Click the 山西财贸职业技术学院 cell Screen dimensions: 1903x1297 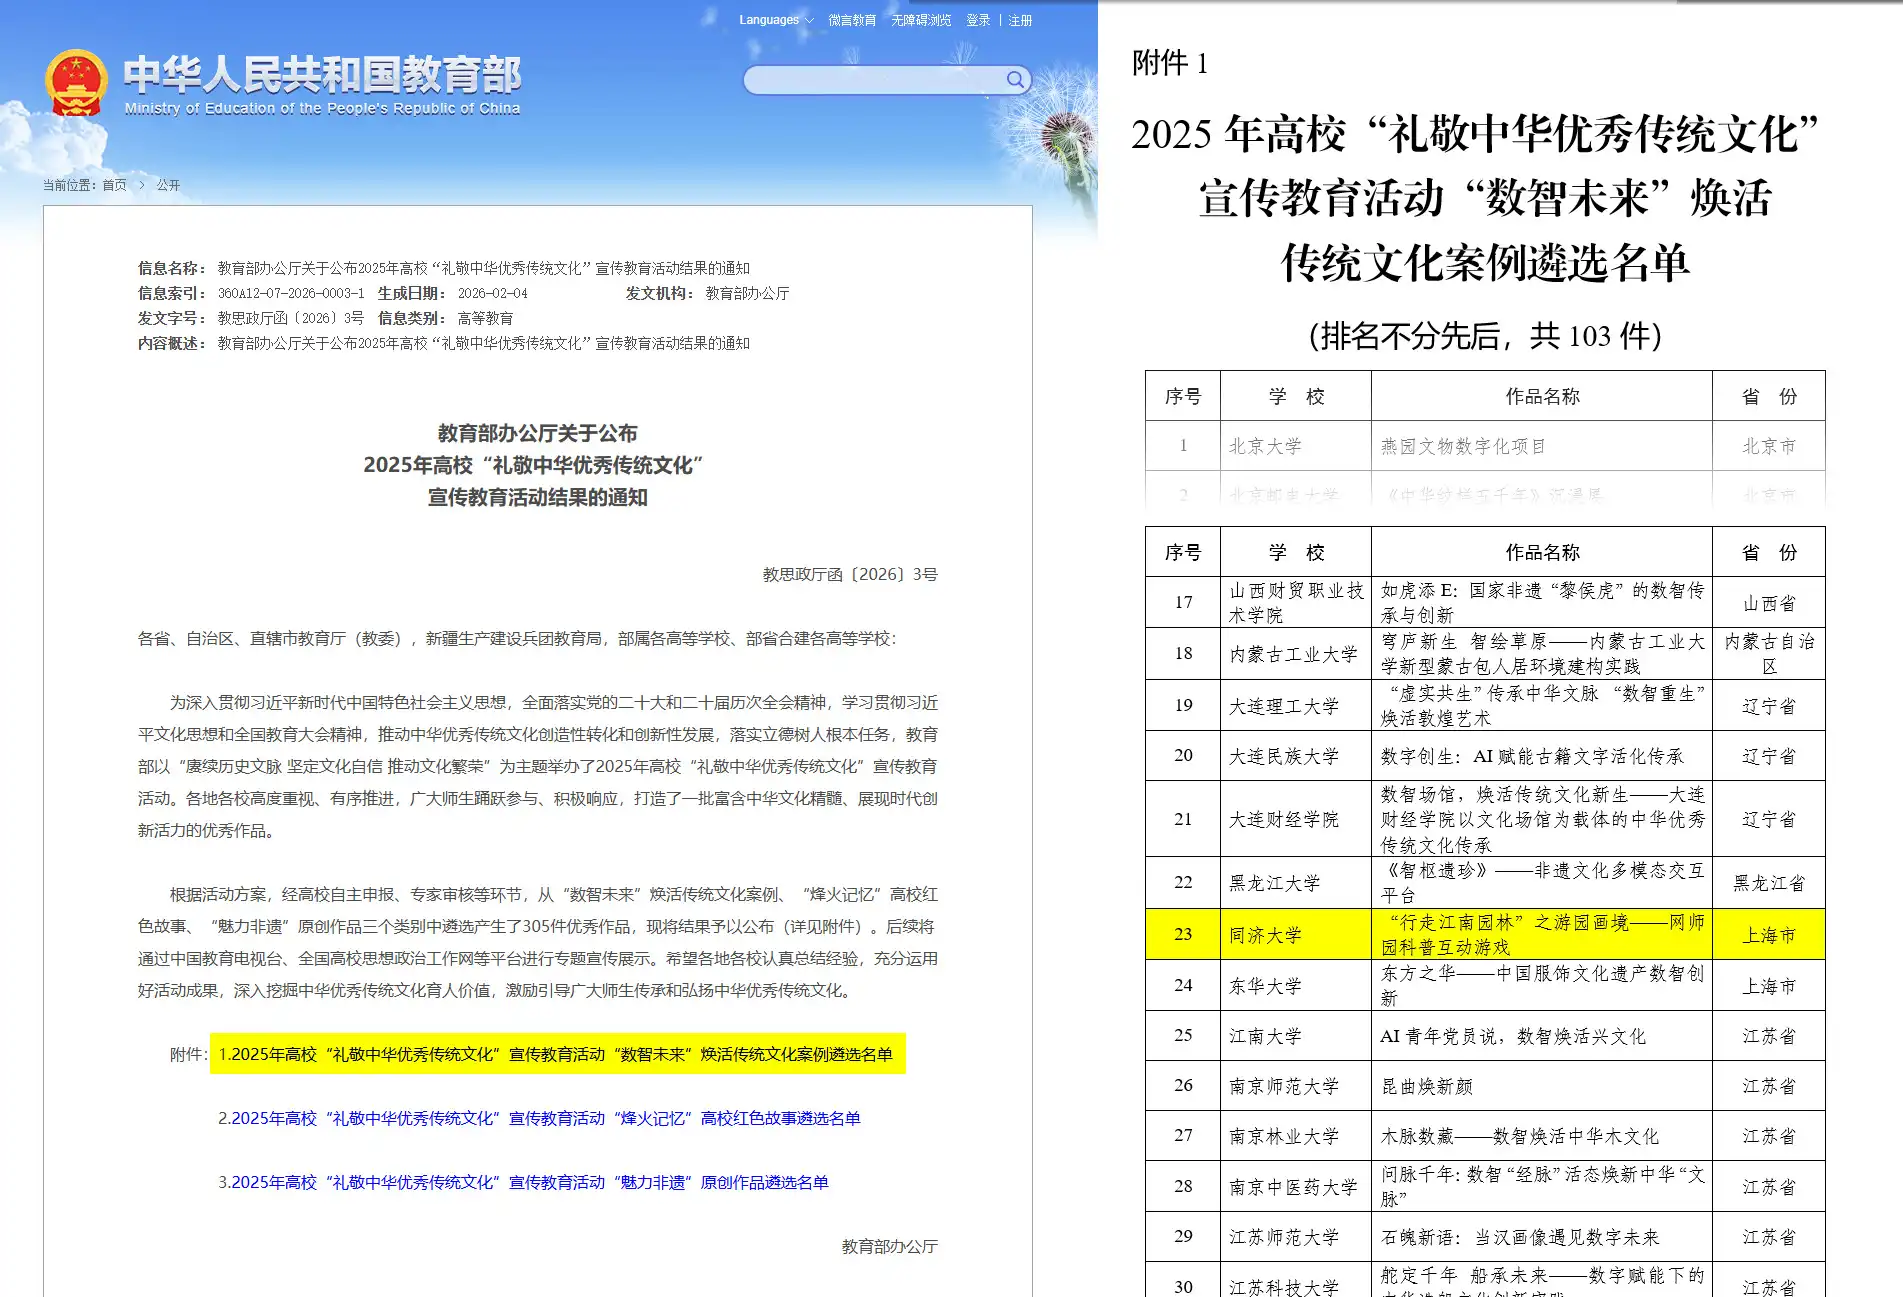(x=1295, y=603)
